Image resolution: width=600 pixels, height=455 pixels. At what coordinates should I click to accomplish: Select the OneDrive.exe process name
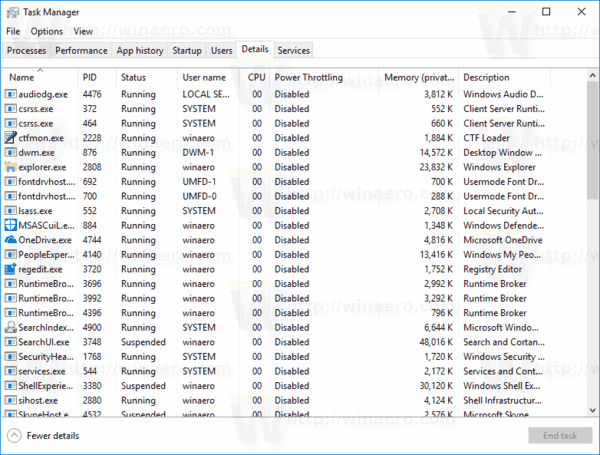45,240
